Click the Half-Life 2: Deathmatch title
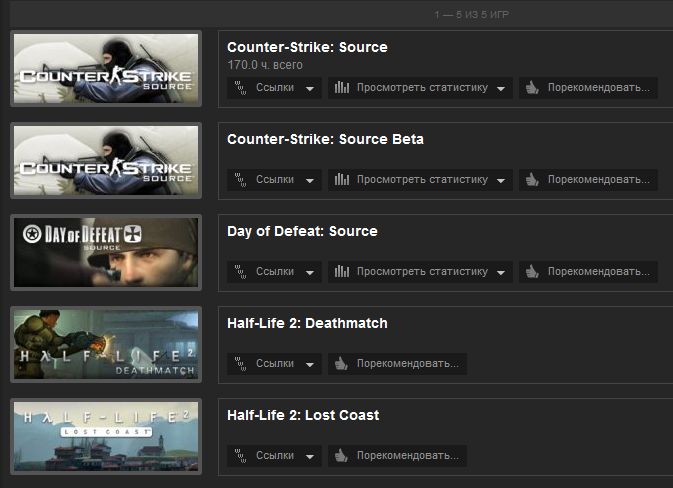The image size is (673, 488). tap(307, 323)
